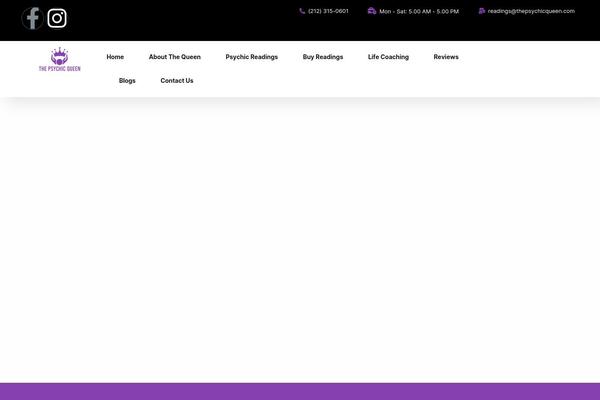Image resolution: width=600 pixels, height=400 pixels.
Task: Go to Contact Us page
Action: pyautogui.click(x=177, y=80)
